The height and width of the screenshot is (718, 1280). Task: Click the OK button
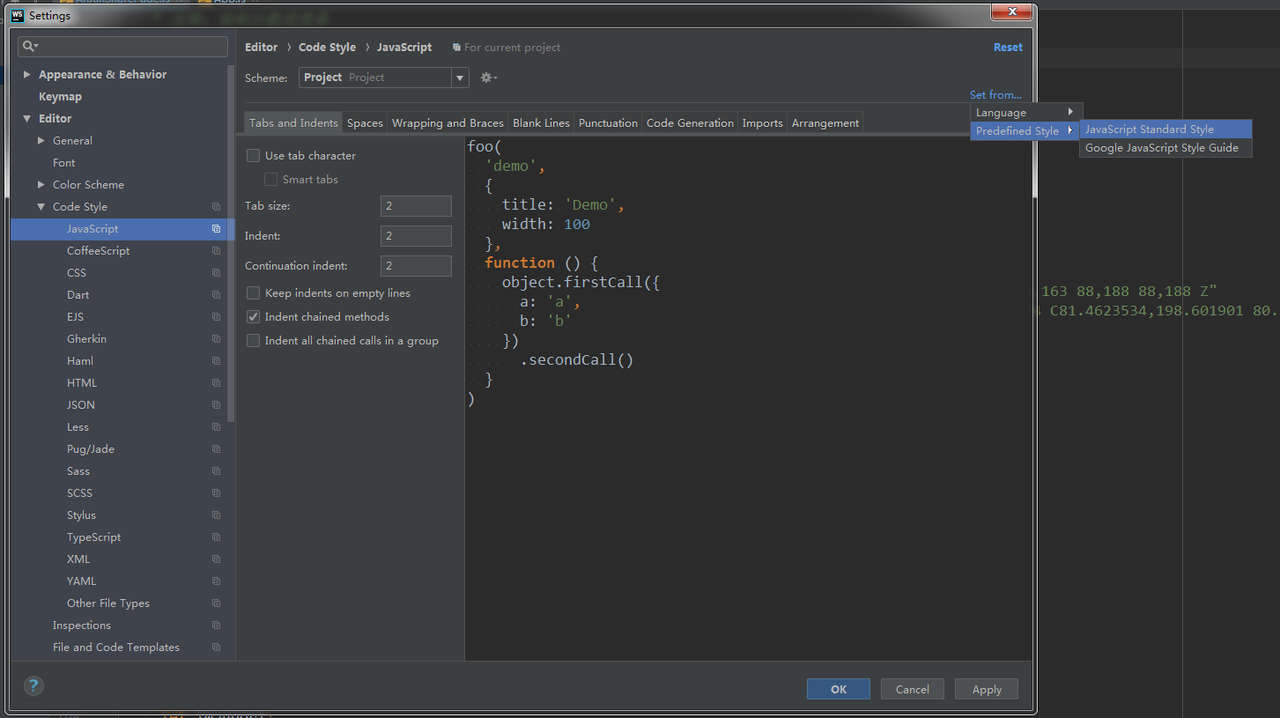[x=838, y=689]
